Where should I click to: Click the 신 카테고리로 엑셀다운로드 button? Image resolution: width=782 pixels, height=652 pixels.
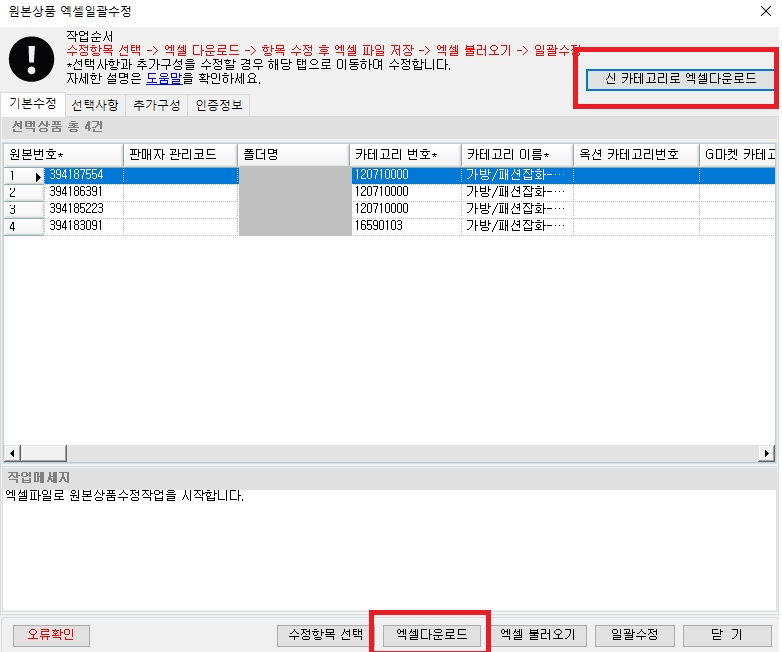click(680, 79)
